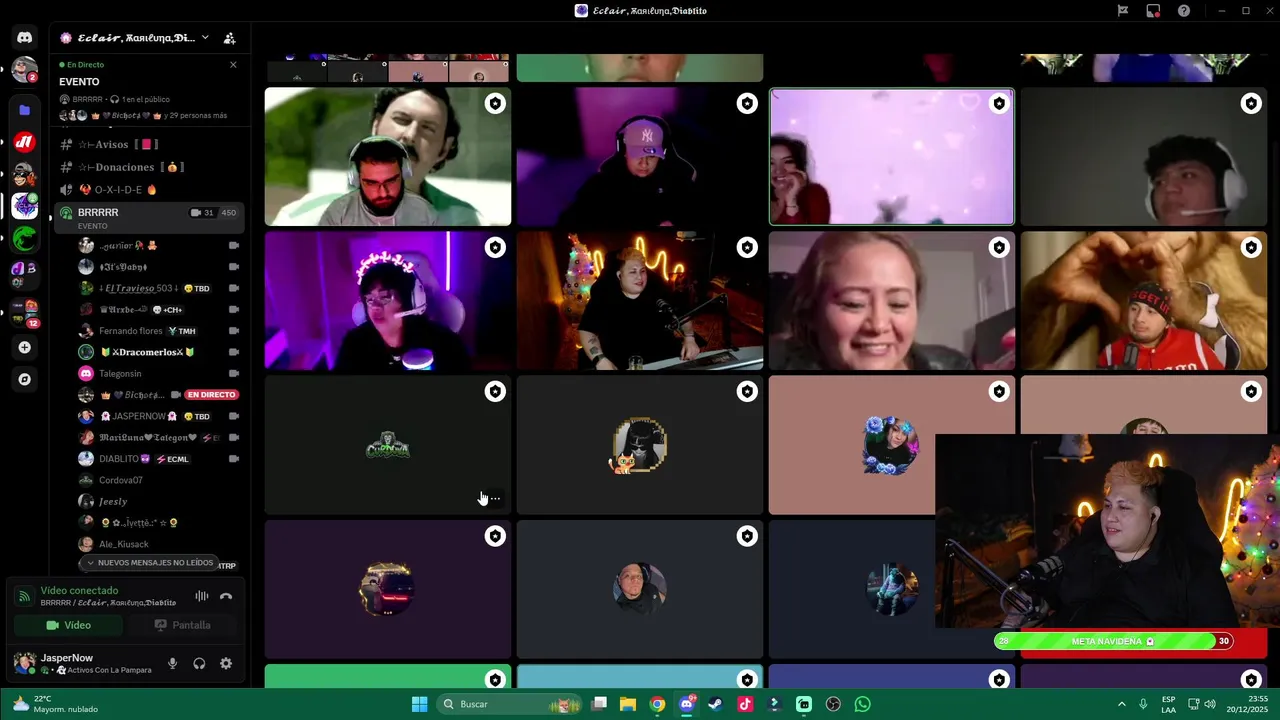Viewport: 1280px width, 720px height.
Task: Click badge icon on NY cap video tile
Action: coord(747,103)
